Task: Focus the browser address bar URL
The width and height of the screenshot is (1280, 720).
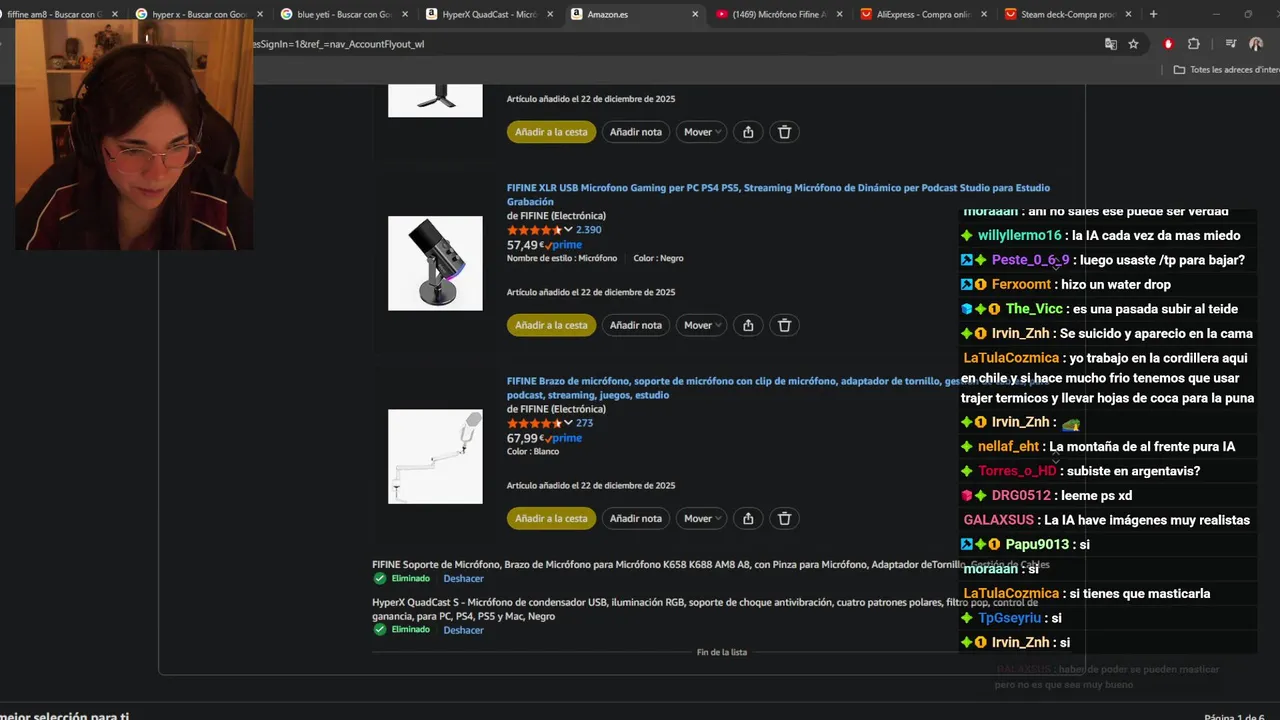Action: click(660, 44)
